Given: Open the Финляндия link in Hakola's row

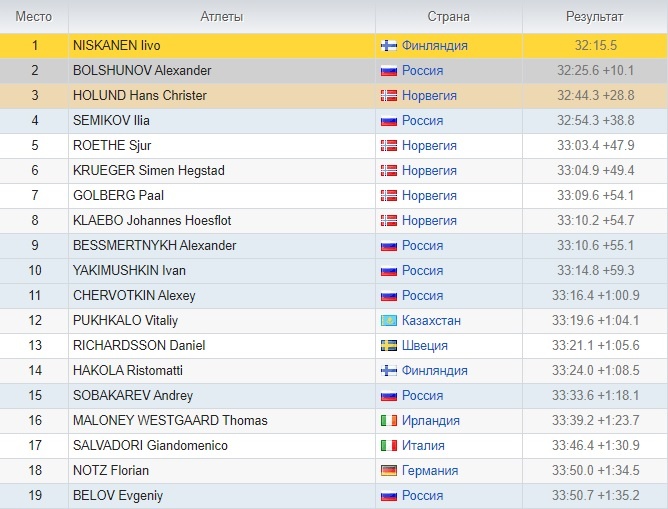Looking at the screenshot, I should [x=435, y=371].
